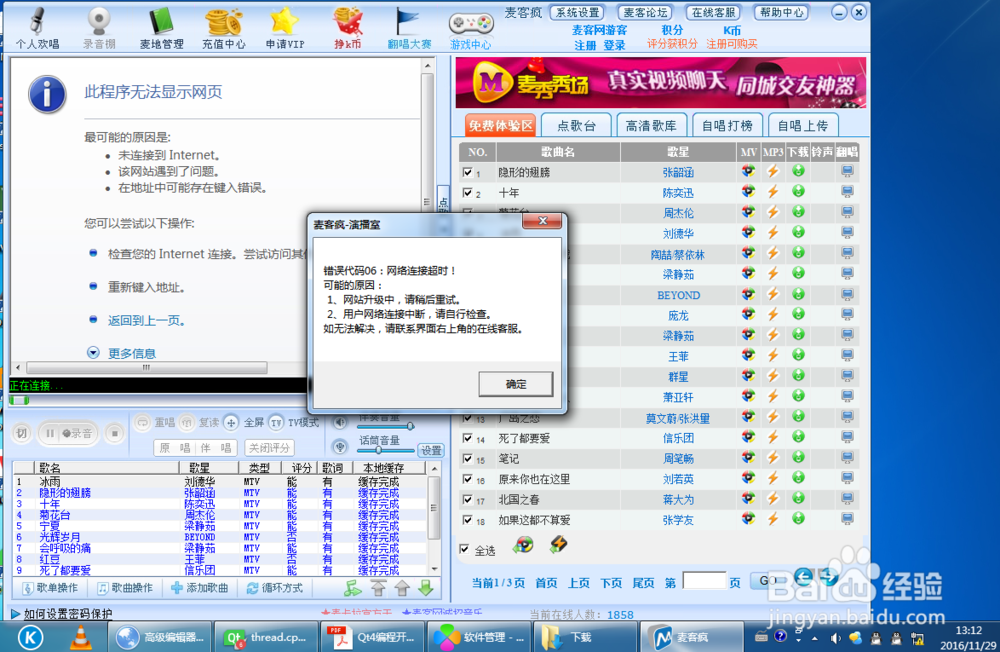Open the 挣K币 gift icon

pos(348,28)
